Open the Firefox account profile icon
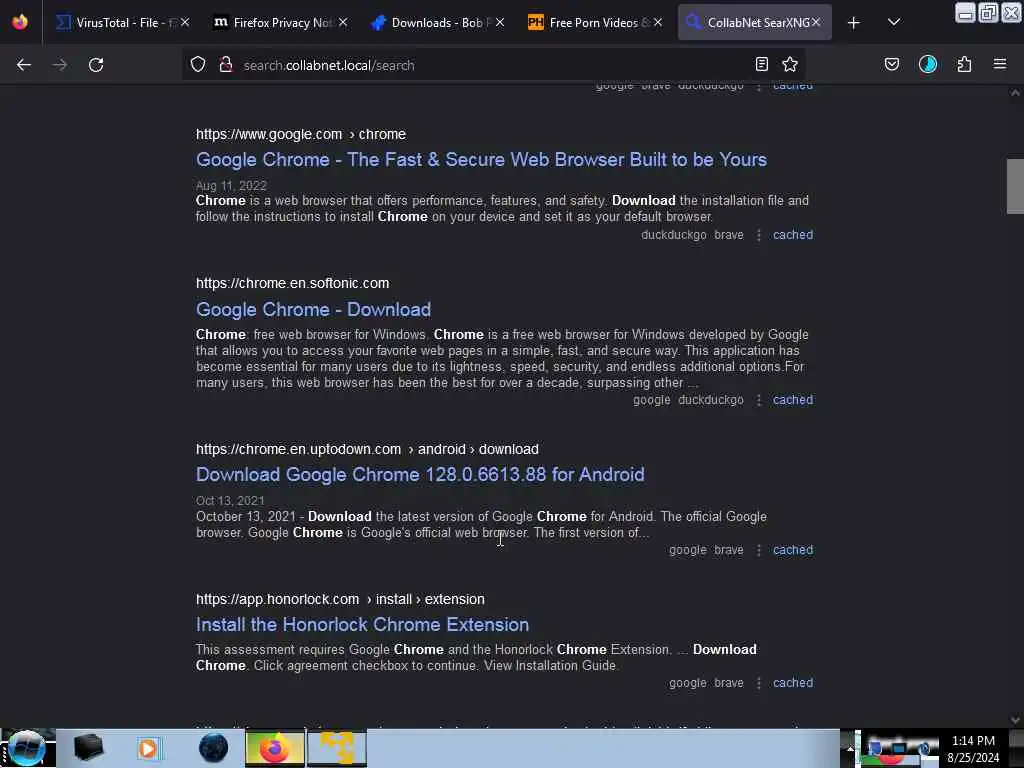 coord(928,64)
